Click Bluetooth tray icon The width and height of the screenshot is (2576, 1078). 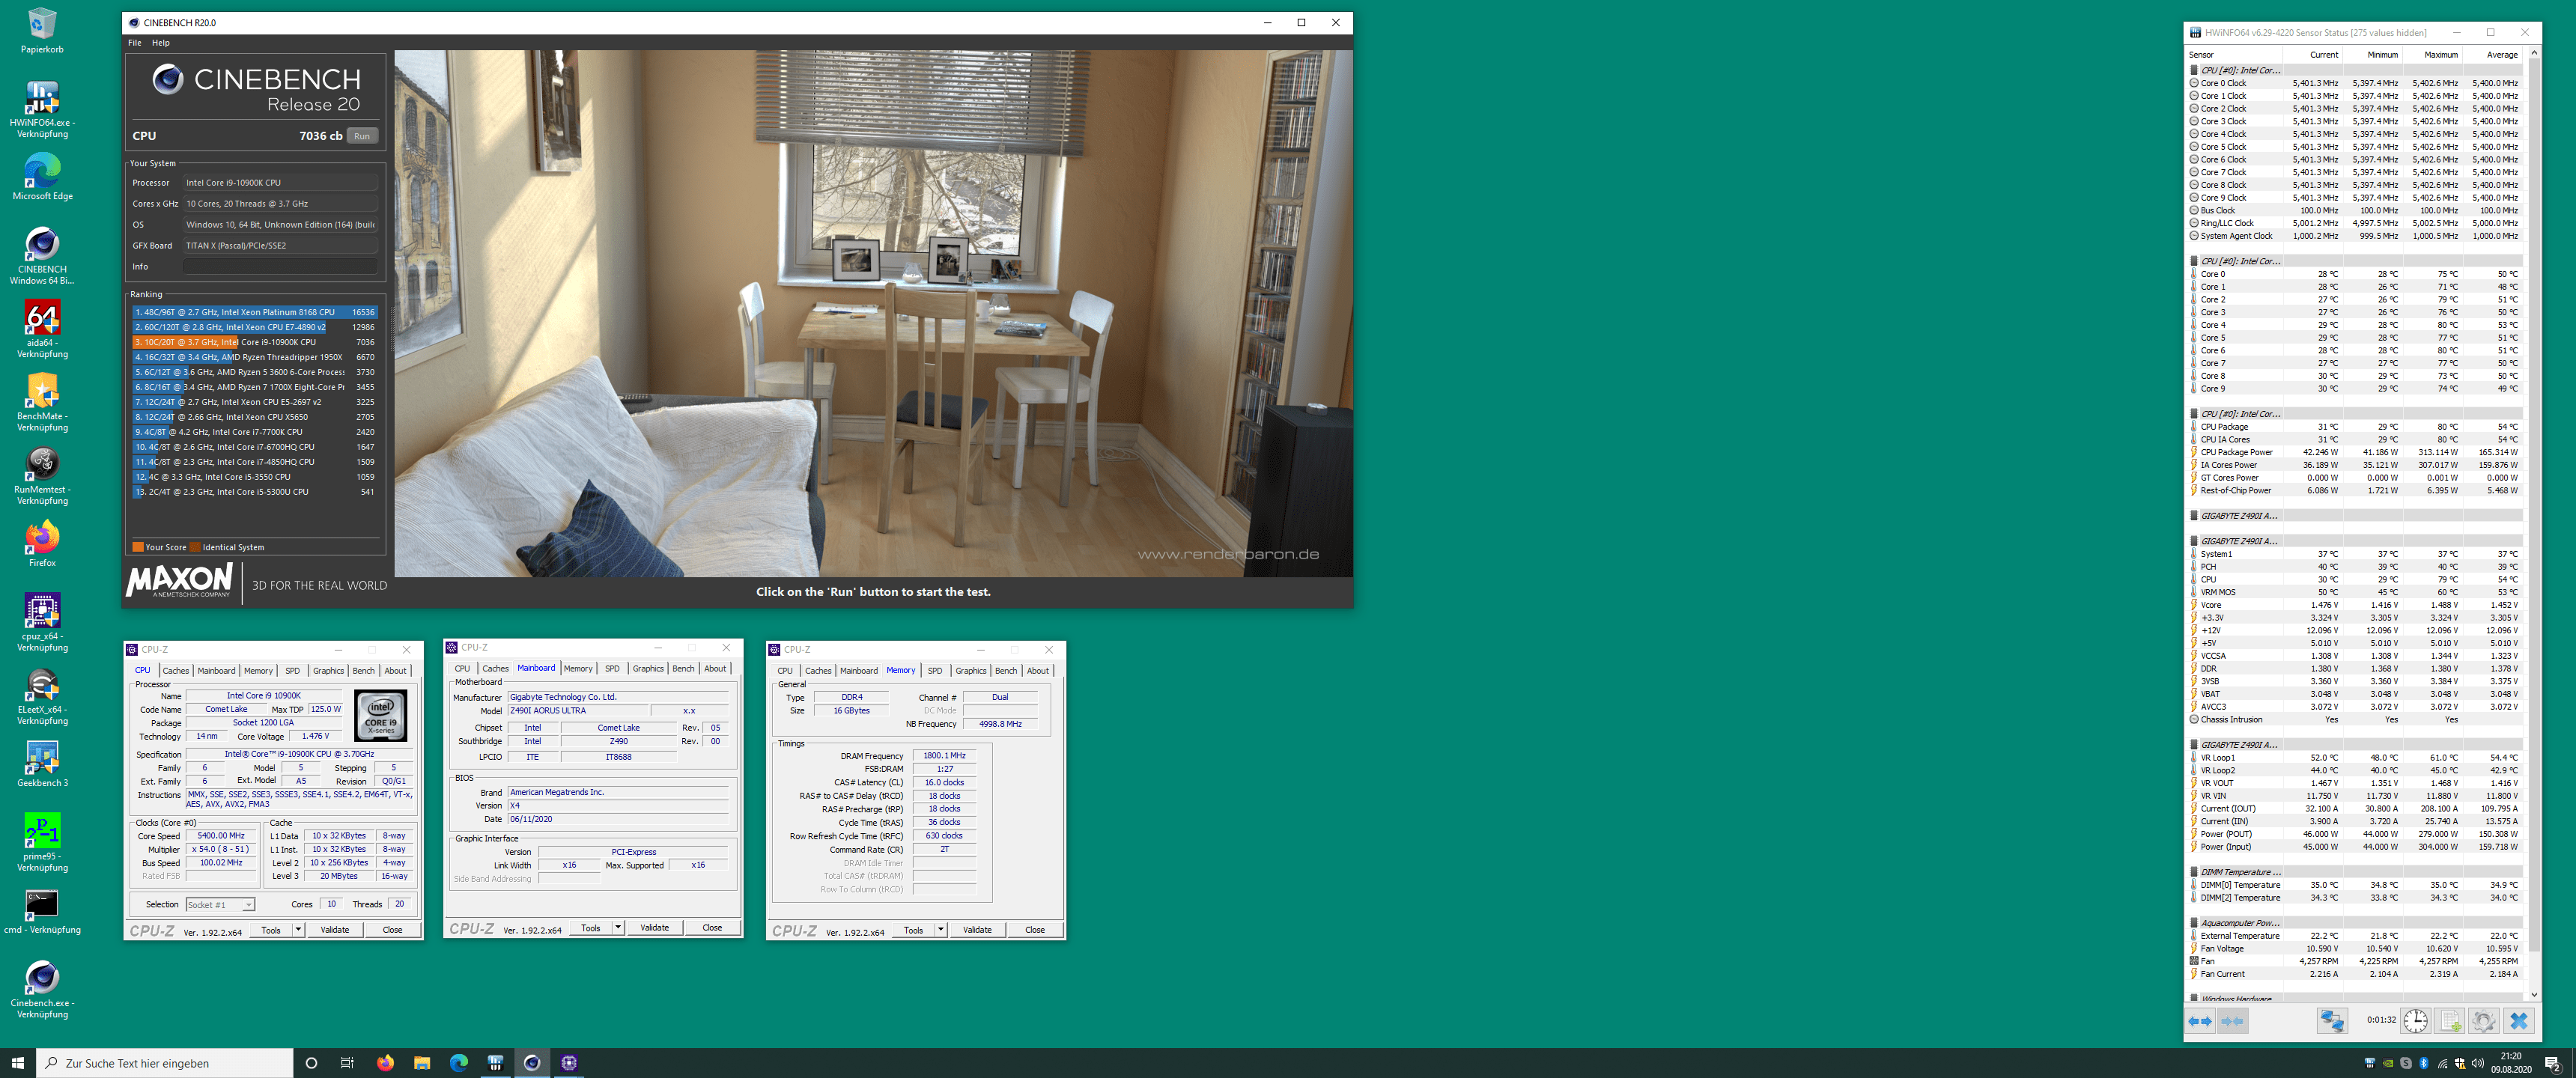2424,1063
